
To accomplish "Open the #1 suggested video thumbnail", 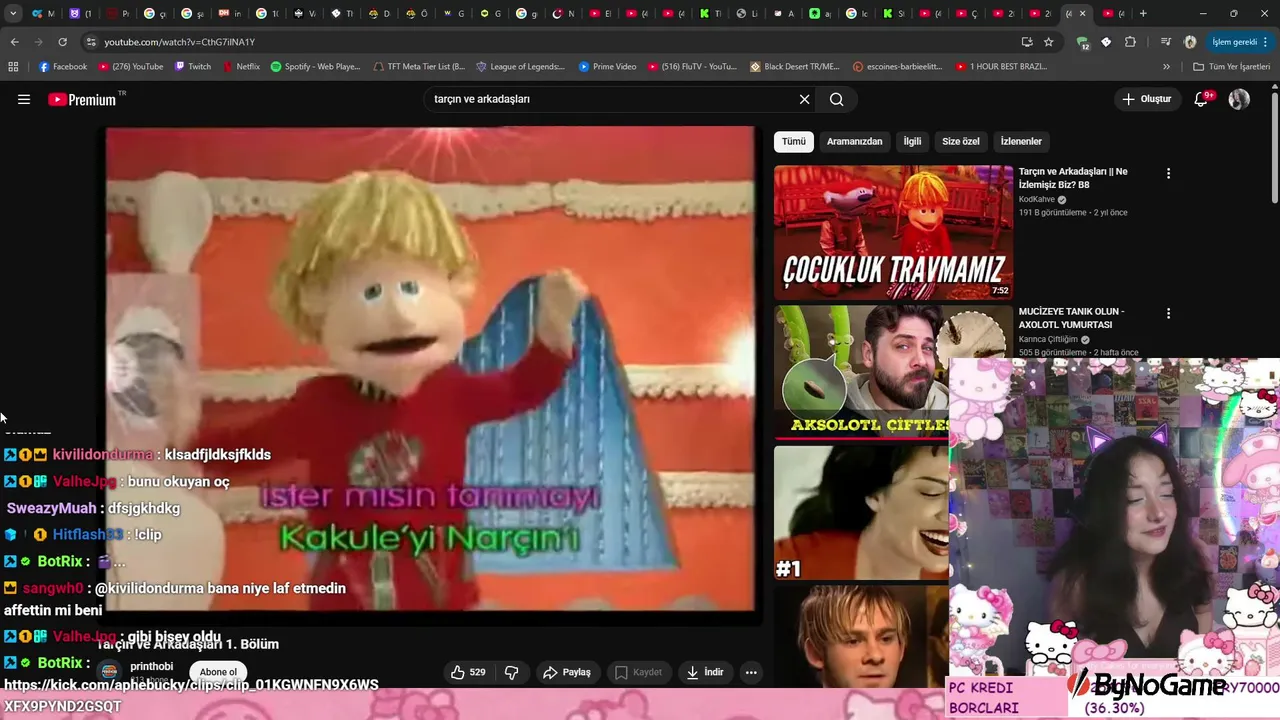I will click(x=861, y=512).
